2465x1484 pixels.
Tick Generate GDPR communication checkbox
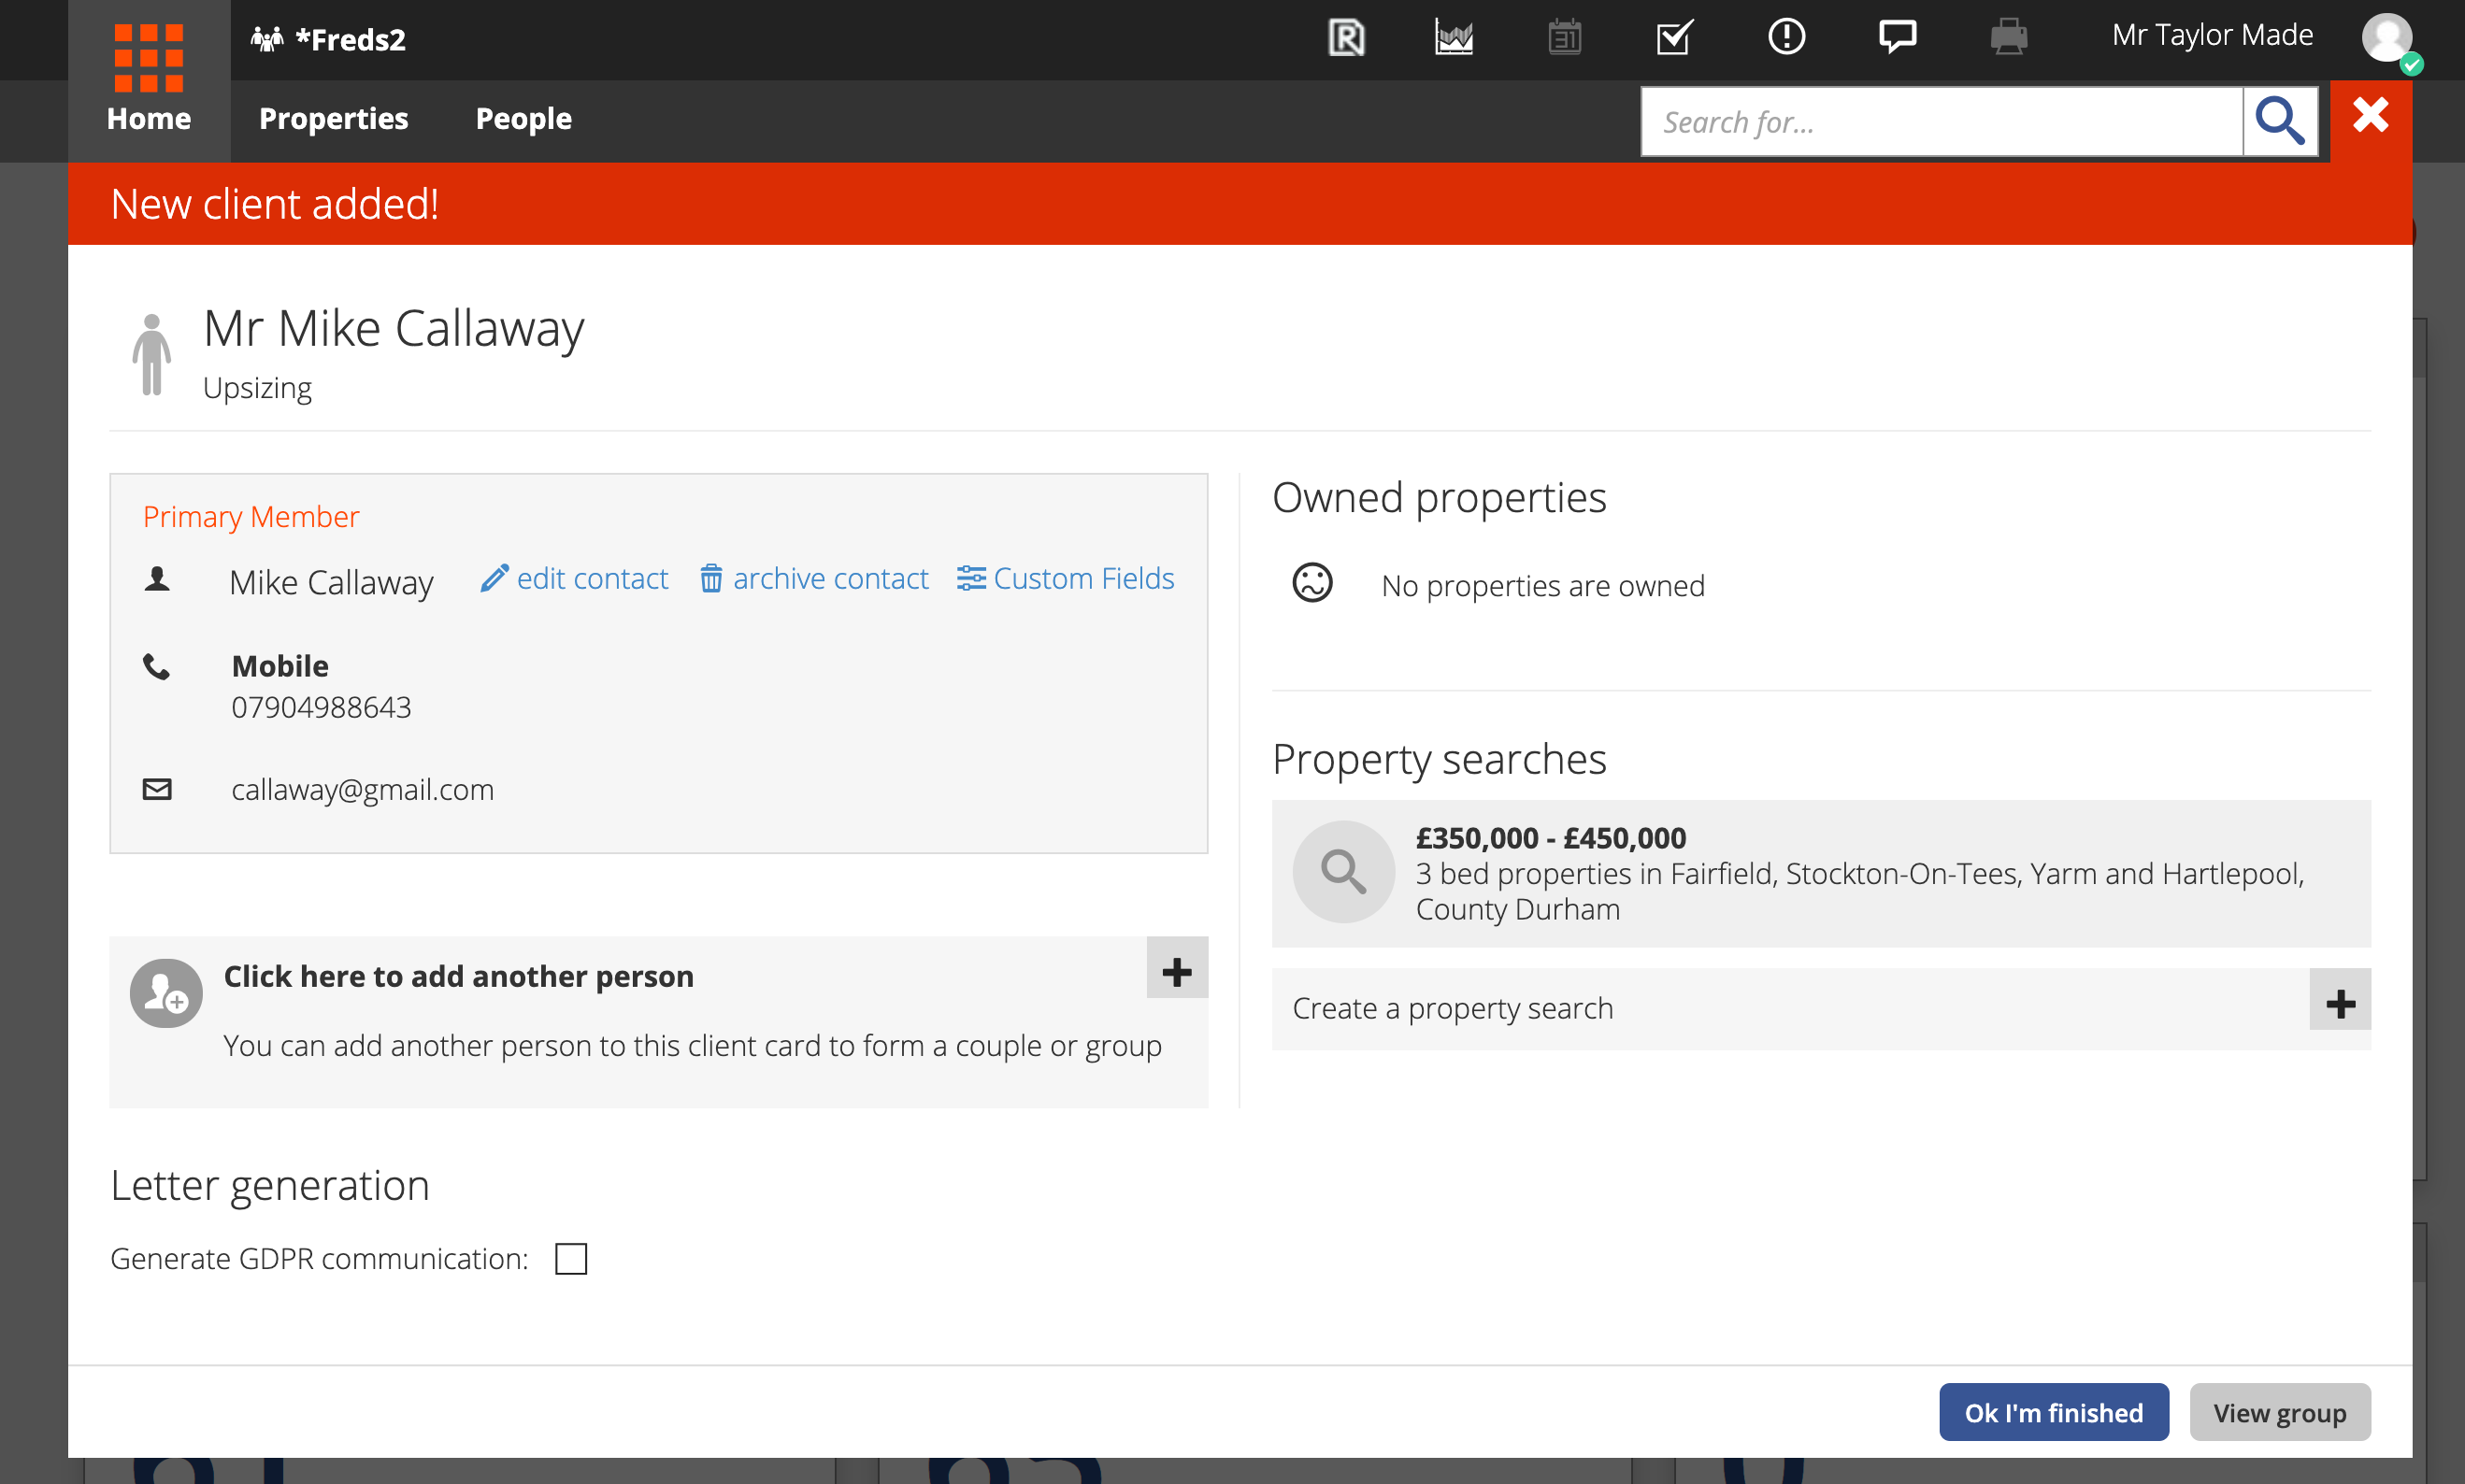pyautogui.click(x=571, y=1259)
